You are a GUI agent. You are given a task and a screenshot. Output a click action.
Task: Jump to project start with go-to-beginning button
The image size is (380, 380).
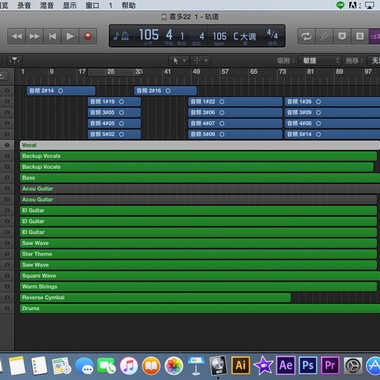52,36
